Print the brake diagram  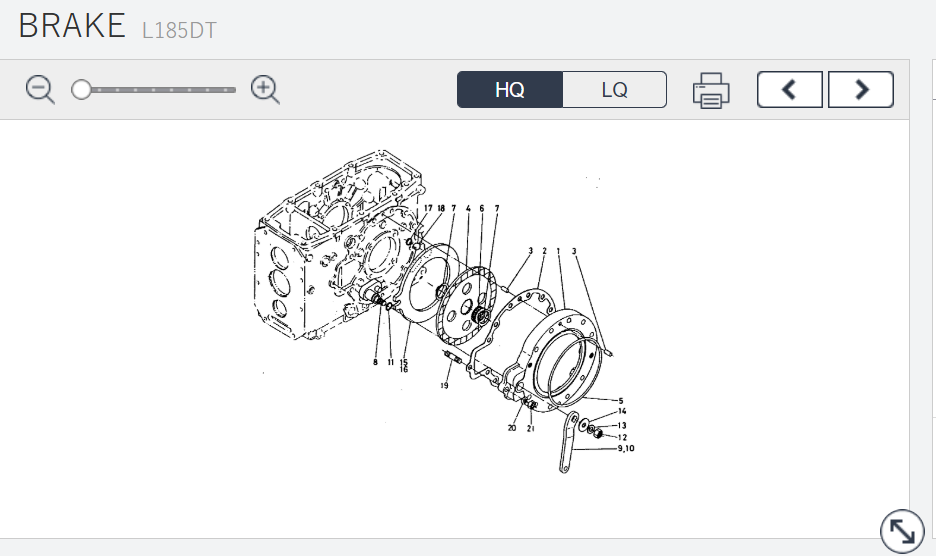tap(711, 90)
